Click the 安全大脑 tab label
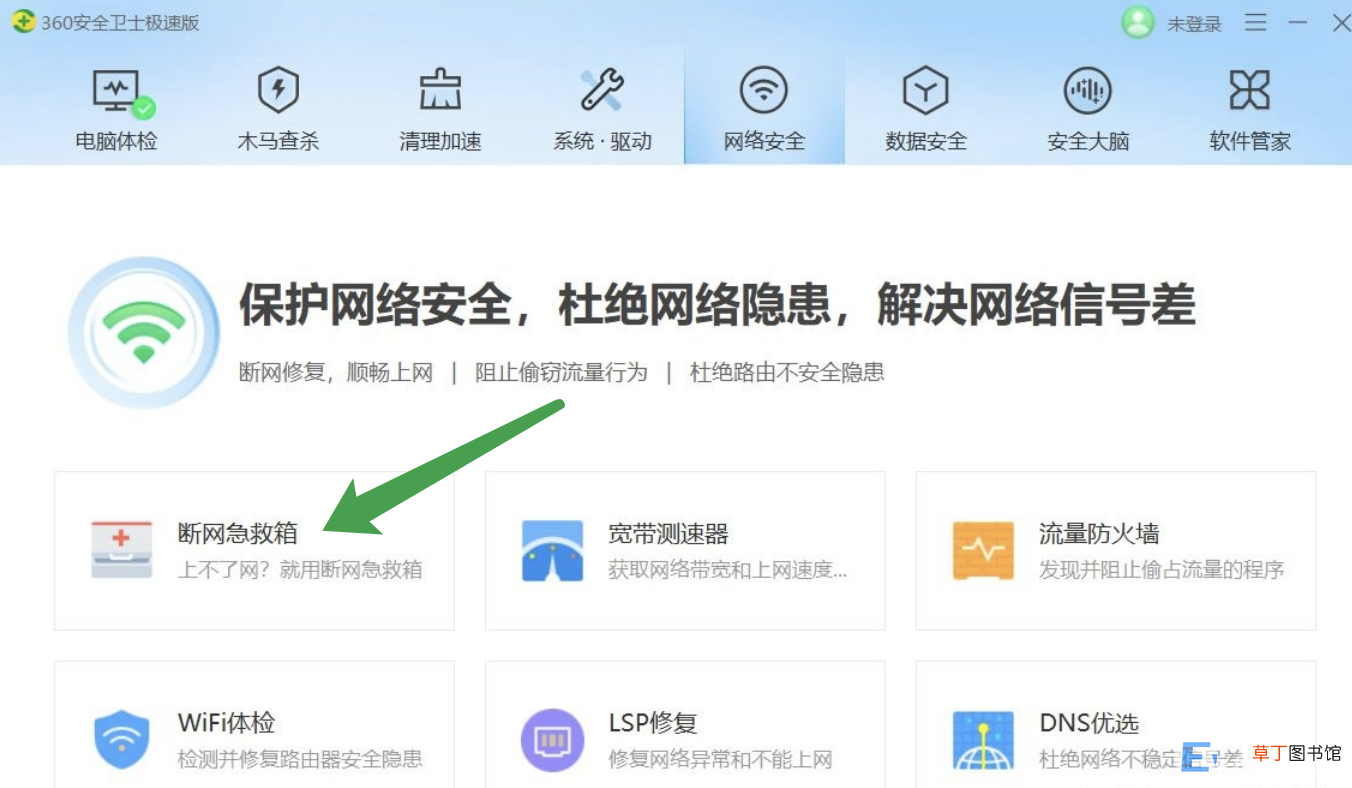The height and width of the screenshot is (788, 1352). coord(1088,141)
